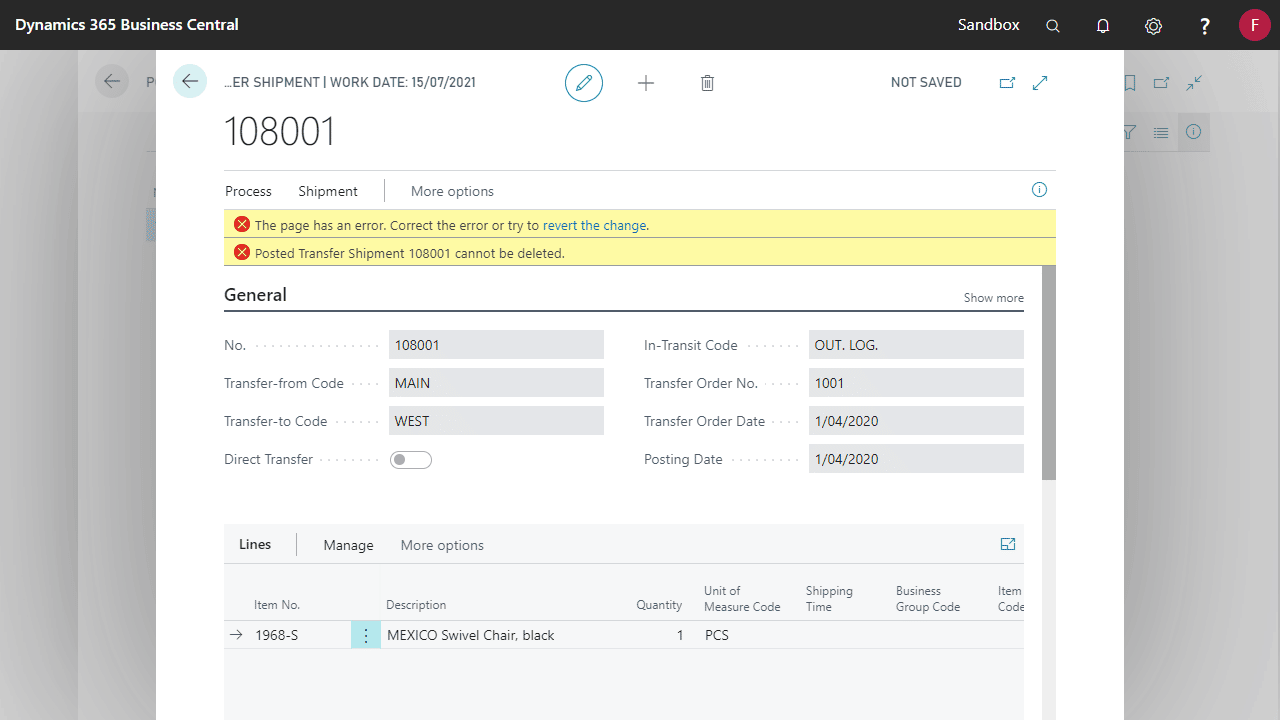1280x720 pixels.
Task: Click the collapse arrows icon in the background page
Action: coord(1194,83)
